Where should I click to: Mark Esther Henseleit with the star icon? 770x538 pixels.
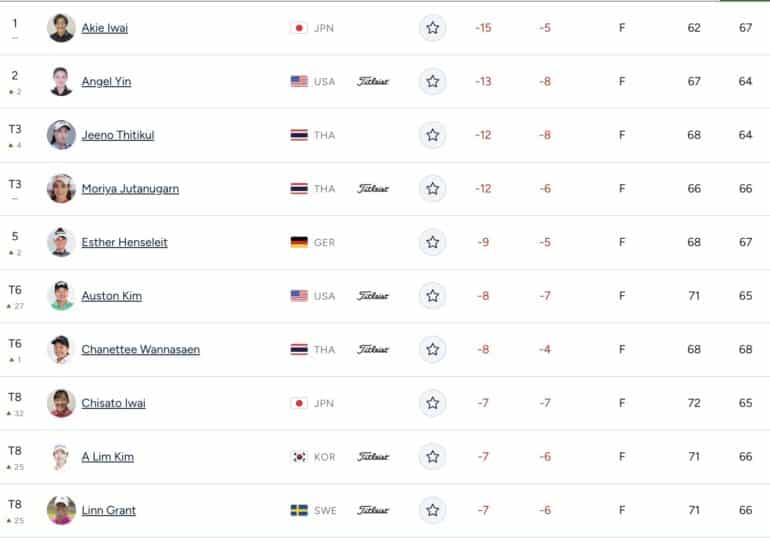pyautogui.click(x=433, y=242)
